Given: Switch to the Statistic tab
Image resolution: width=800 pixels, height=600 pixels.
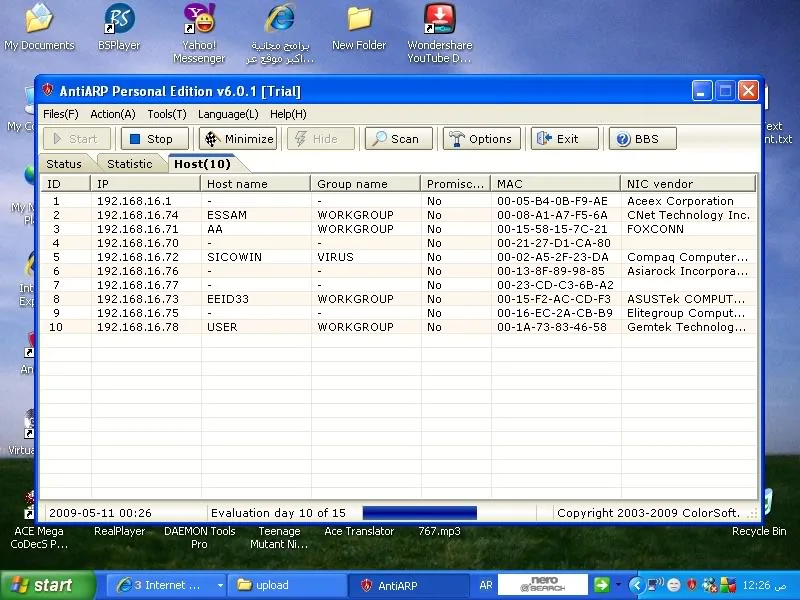Looking at the screenshot, I should 130,164.
